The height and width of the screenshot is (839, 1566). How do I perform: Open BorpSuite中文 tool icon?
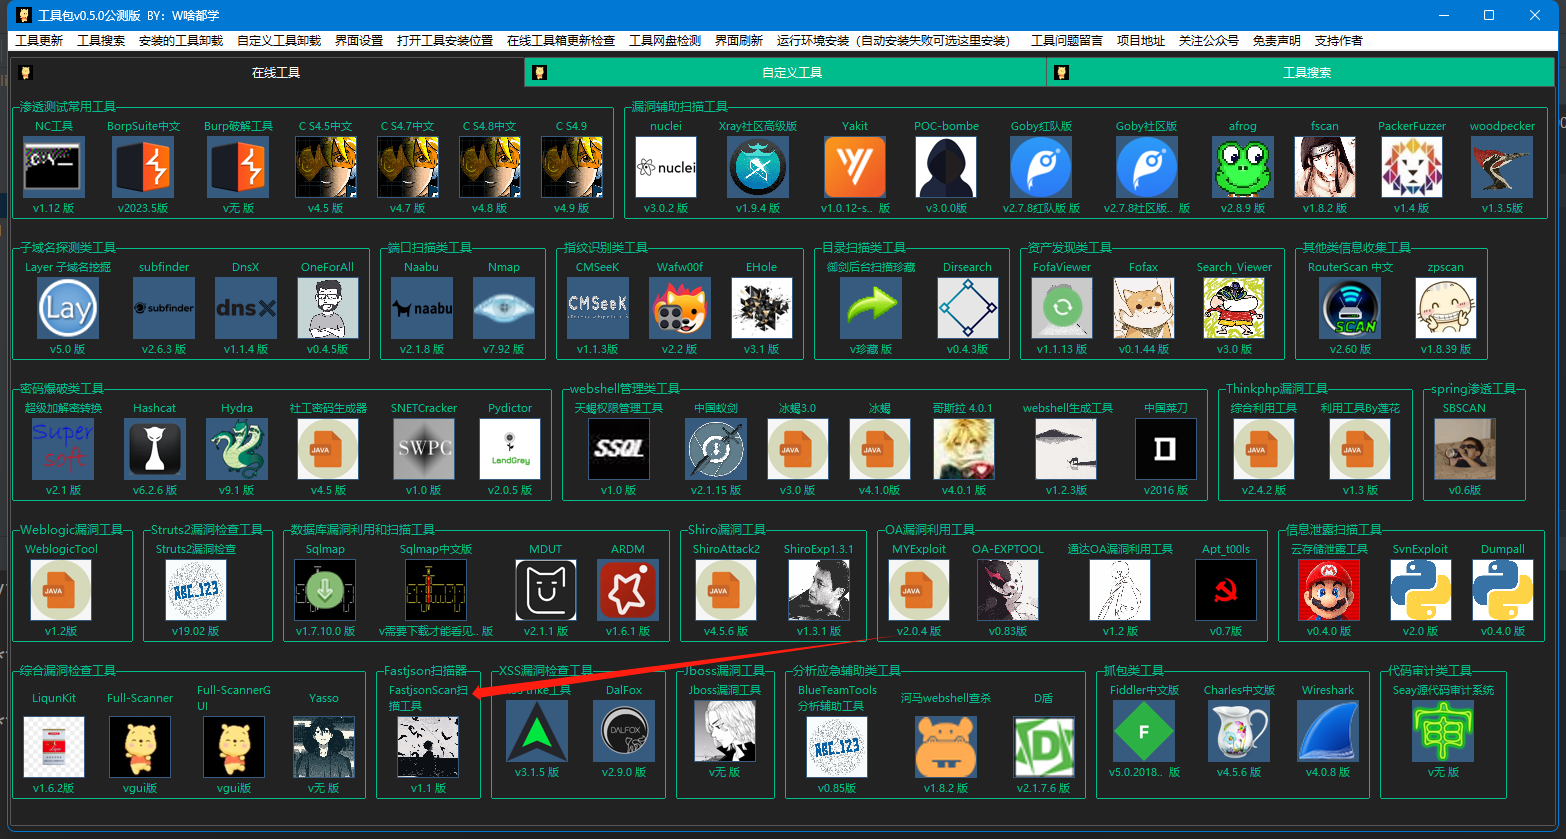coord(143,167)
